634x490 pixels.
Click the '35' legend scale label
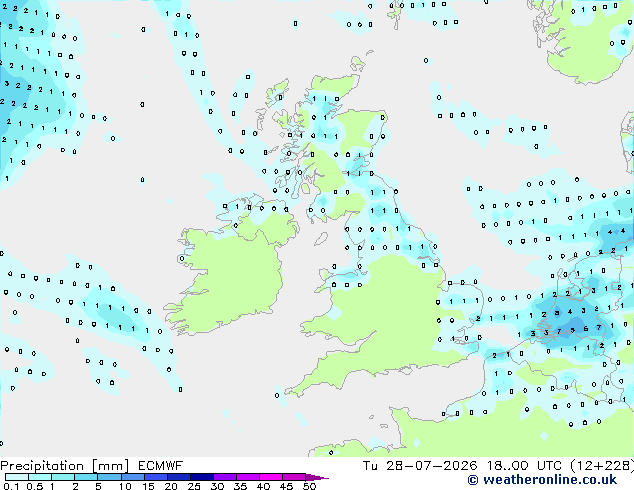point(240,486)
